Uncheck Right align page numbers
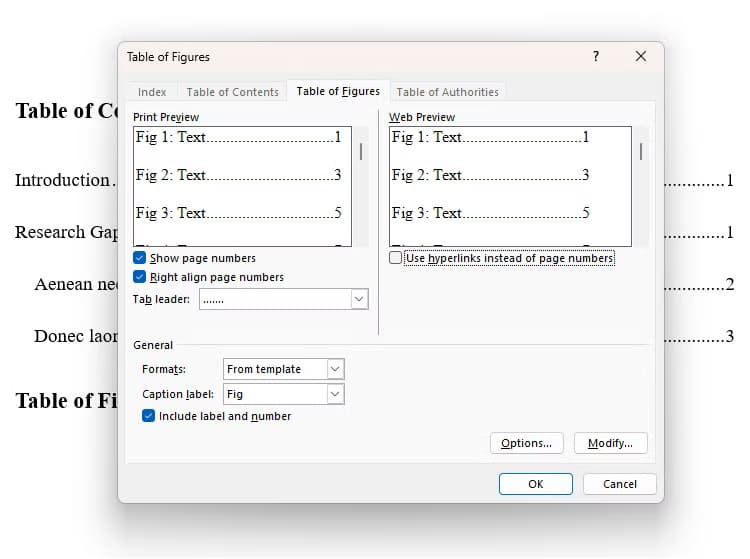The height and width of the screenshot is (559, 750). (140, 277)
